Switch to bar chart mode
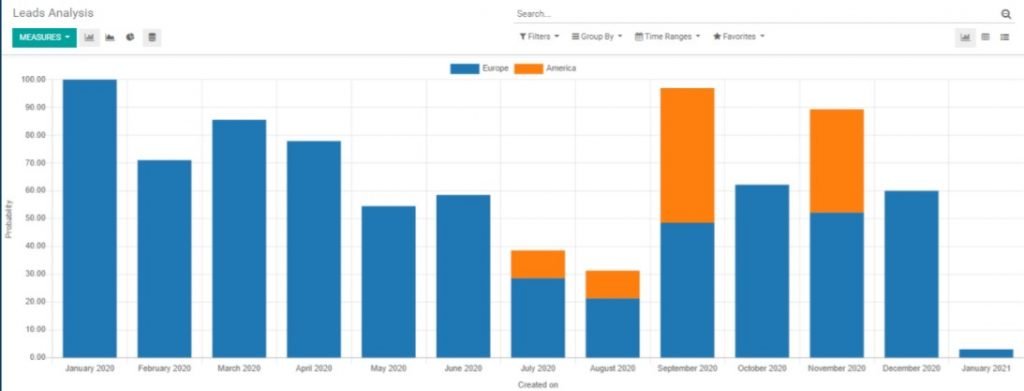The height and width of the screenshot is (391, 1024). 89,37
